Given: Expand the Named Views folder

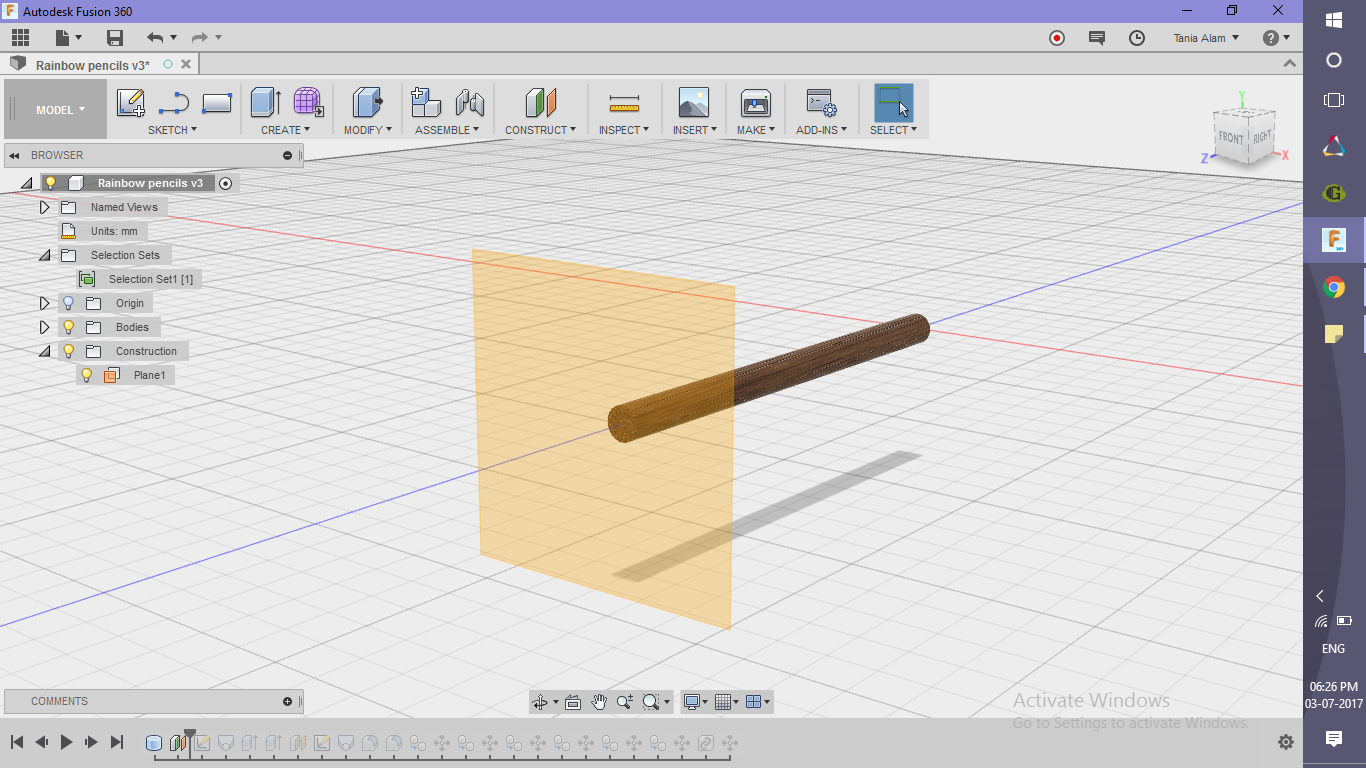Looking at the screenshot, I should 44,207.
